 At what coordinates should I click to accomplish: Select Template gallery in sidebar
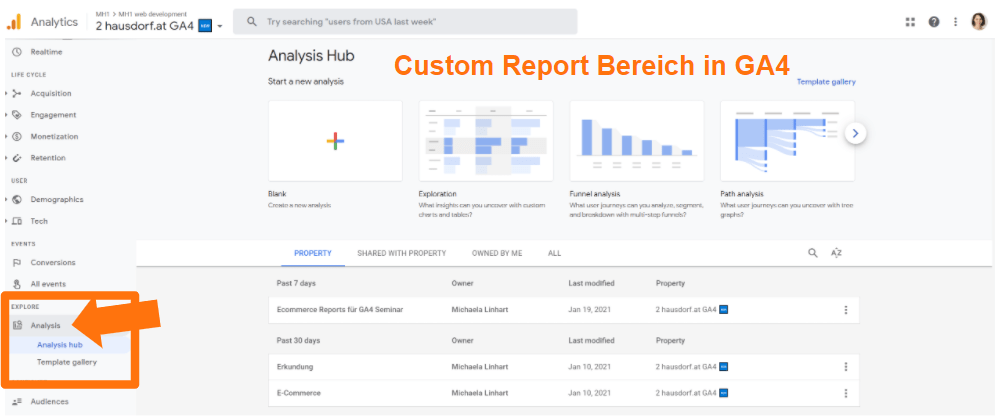click(x=67, y=362)
